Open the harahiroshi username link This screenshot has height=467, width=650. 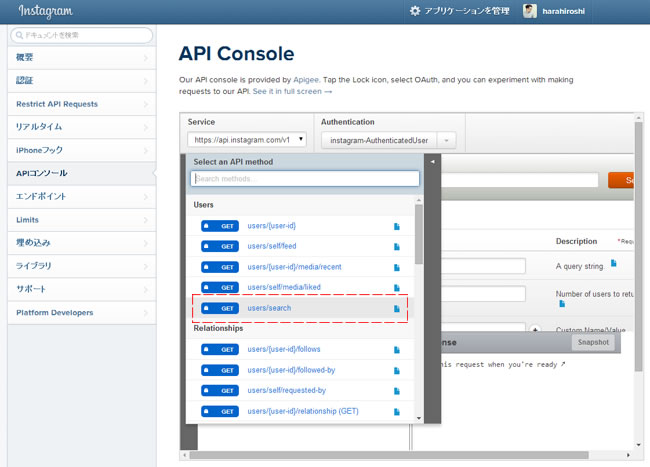point(563,11)
